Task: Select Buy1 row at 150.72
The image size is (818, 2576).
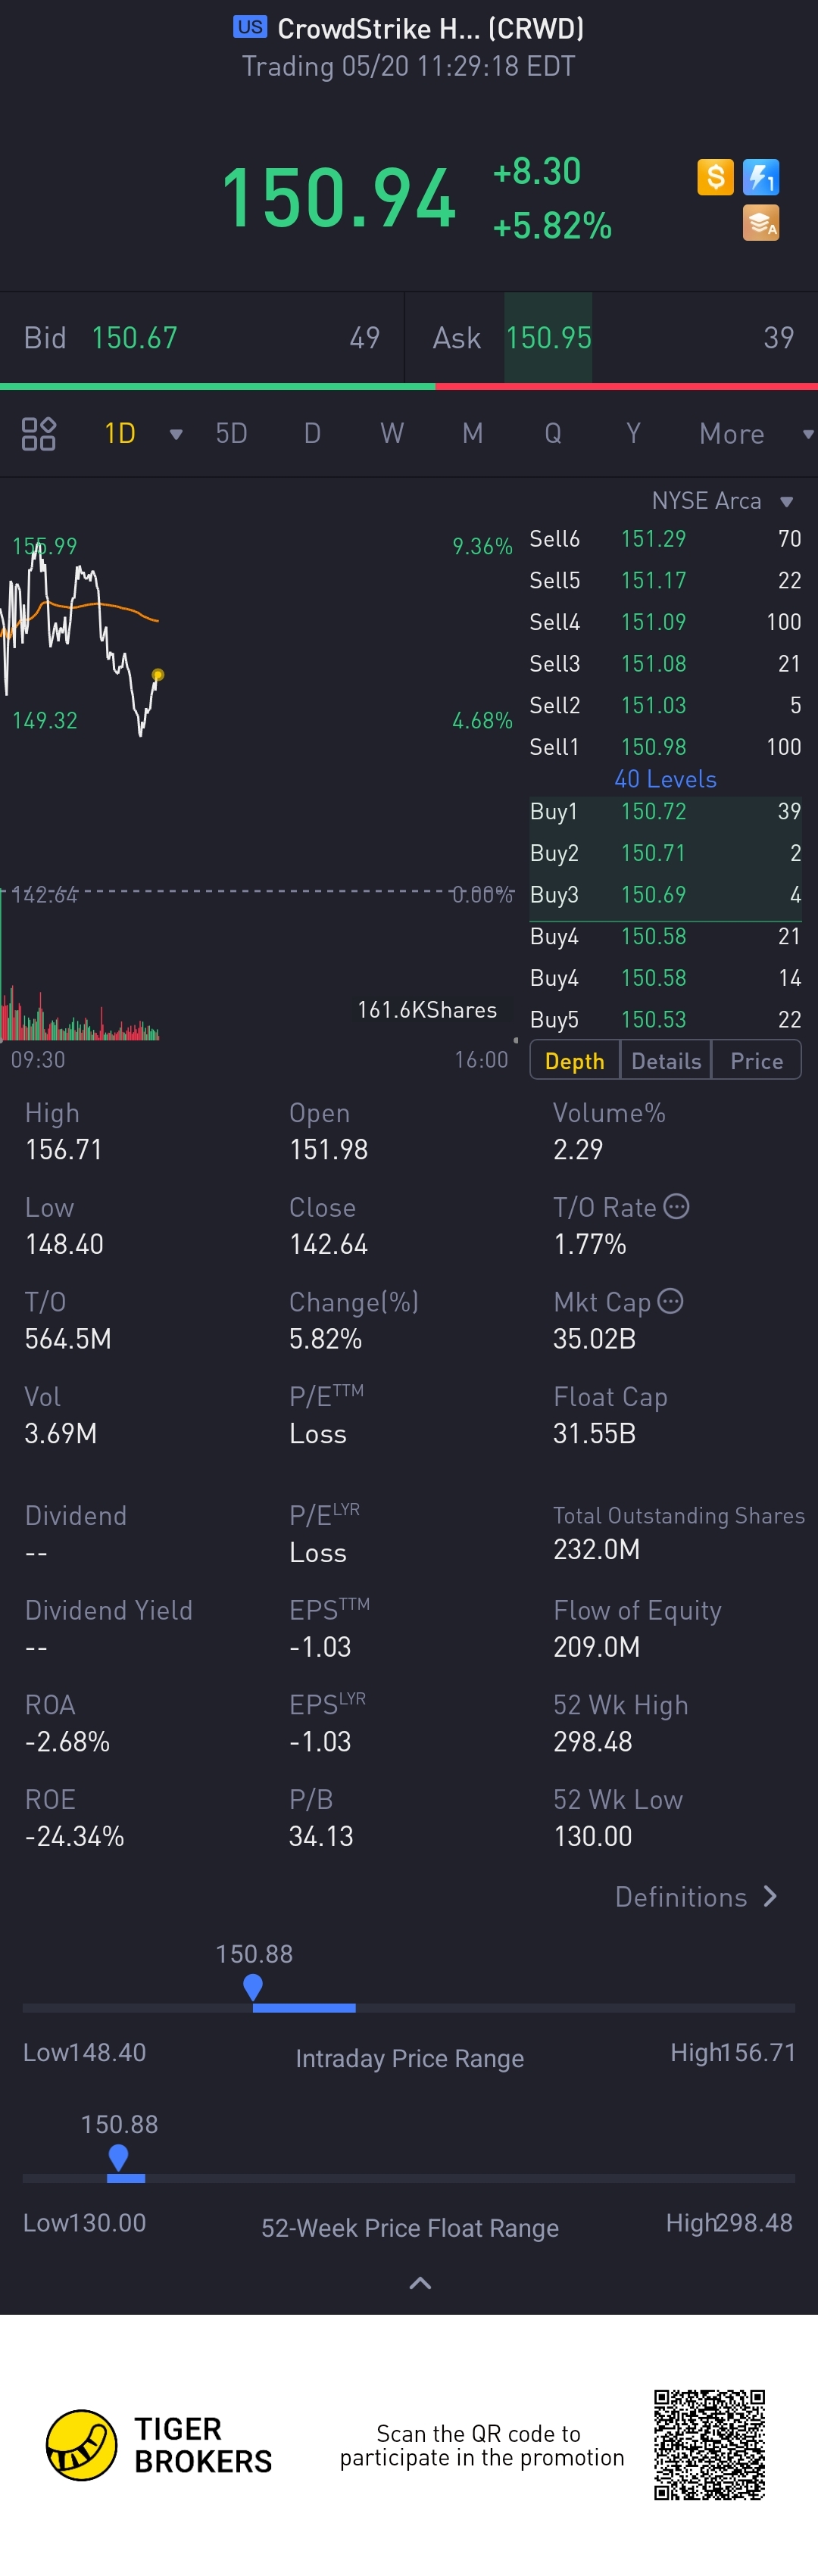Action: tap(665, 812)
